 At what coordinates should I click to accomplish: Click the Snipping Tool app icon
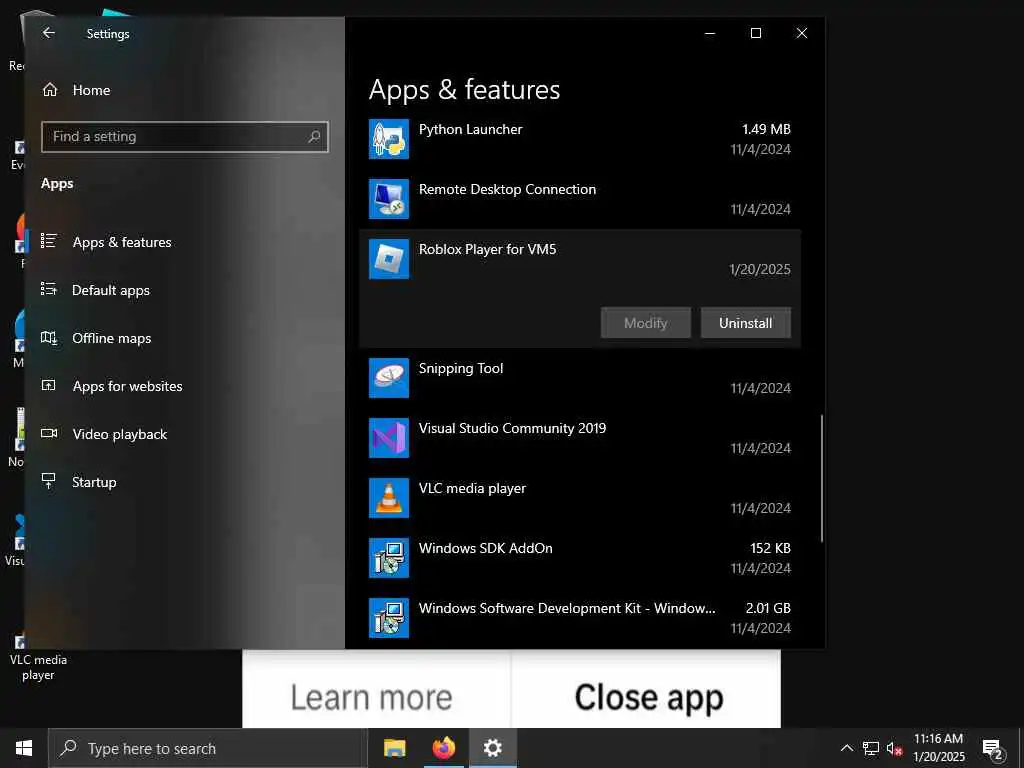pos(389,378)
